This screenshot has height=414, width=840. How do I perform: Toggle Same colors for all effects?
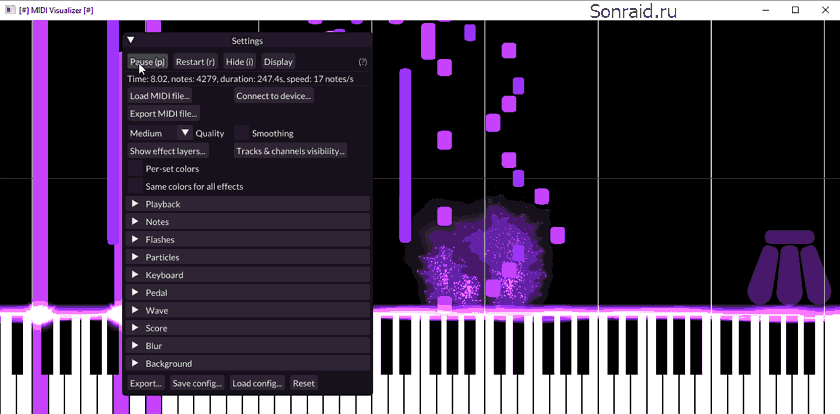pos(135,186)
